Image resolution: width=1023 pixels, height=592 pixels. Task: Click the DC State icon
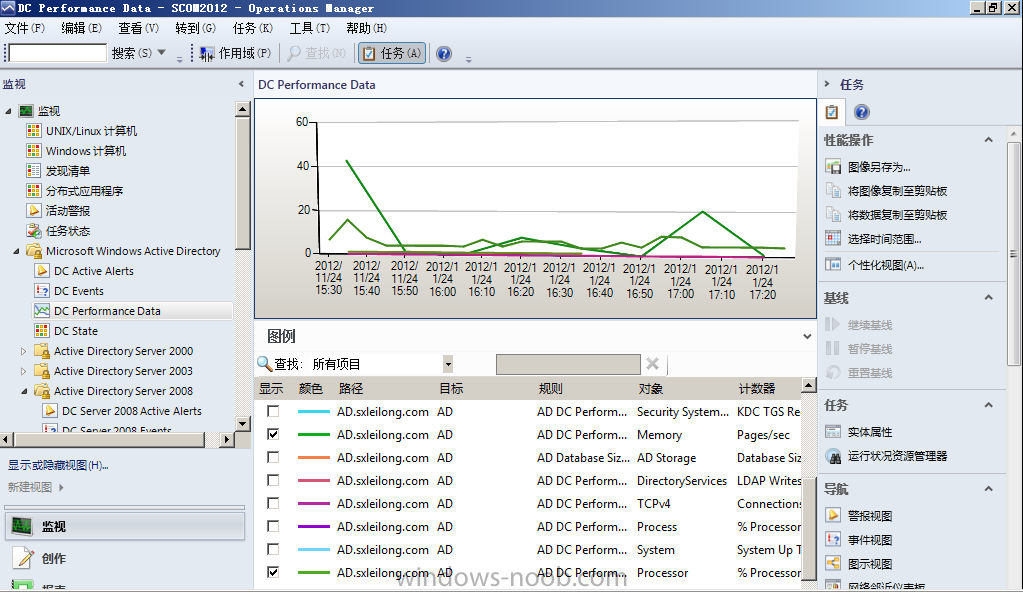coord(42,331)
